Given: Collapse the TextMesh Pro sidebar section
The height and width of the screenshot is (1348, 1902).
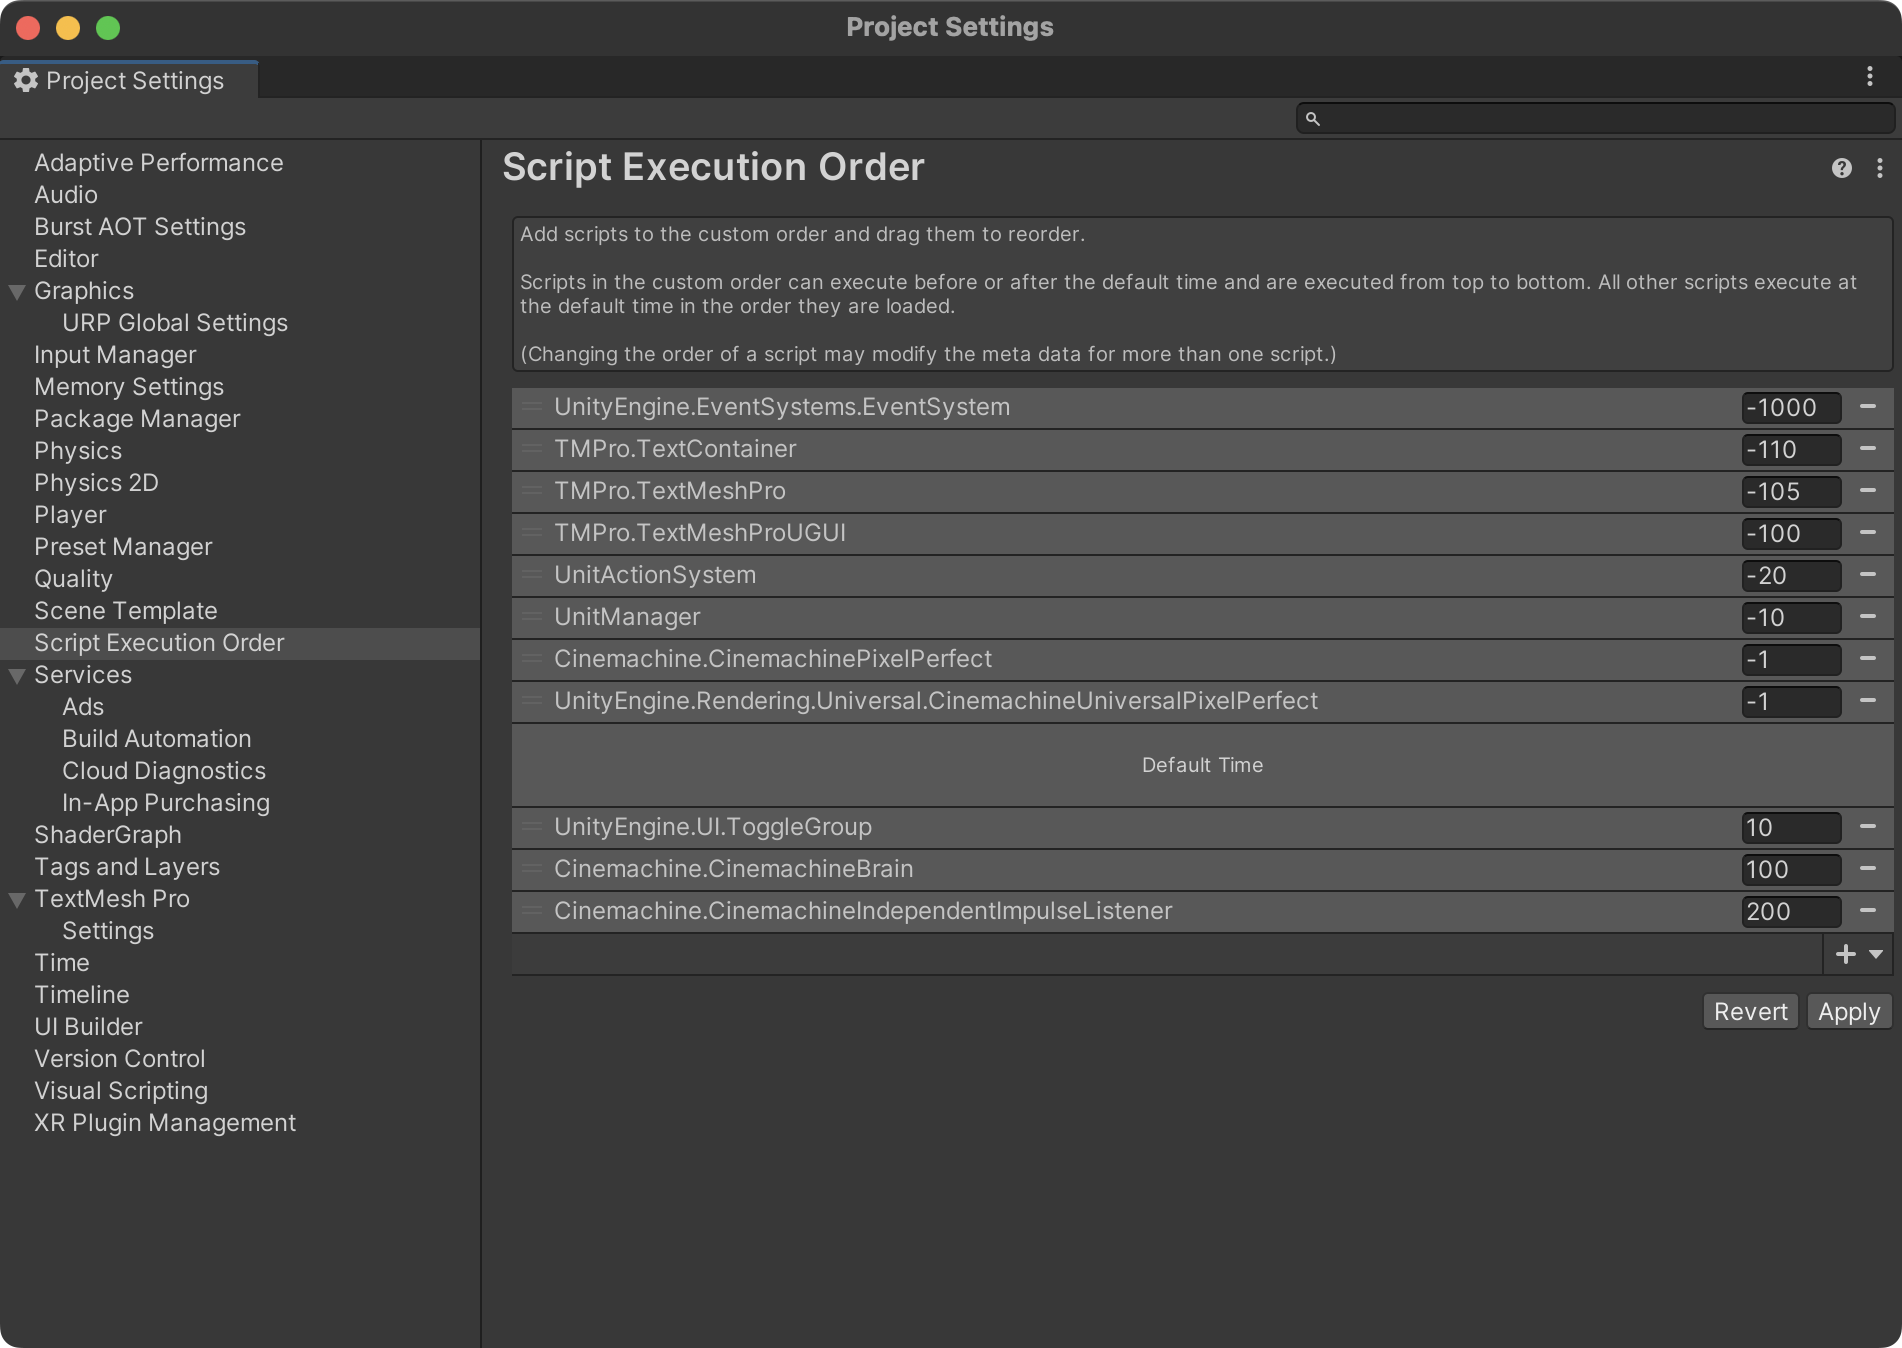Looking at the screenshot, I should tap(16, 899).
